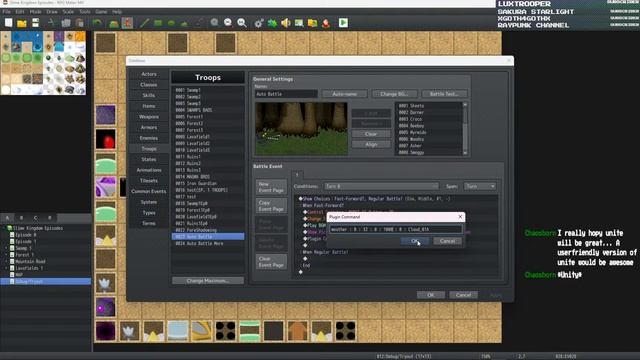Click the plugin command text field
Screen dimensions: 640x360
pyautogui.click(x=396, y=229)
